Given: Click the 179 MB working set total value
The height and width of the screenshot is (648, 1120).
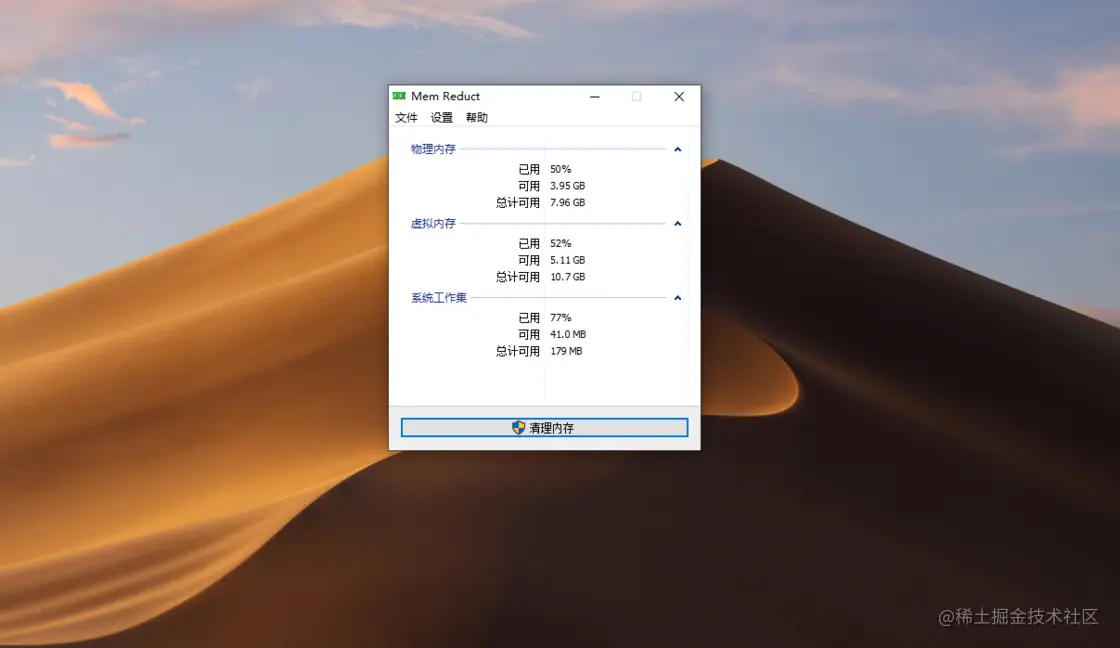Looking at the screenshot, I should tap(564, 350).
